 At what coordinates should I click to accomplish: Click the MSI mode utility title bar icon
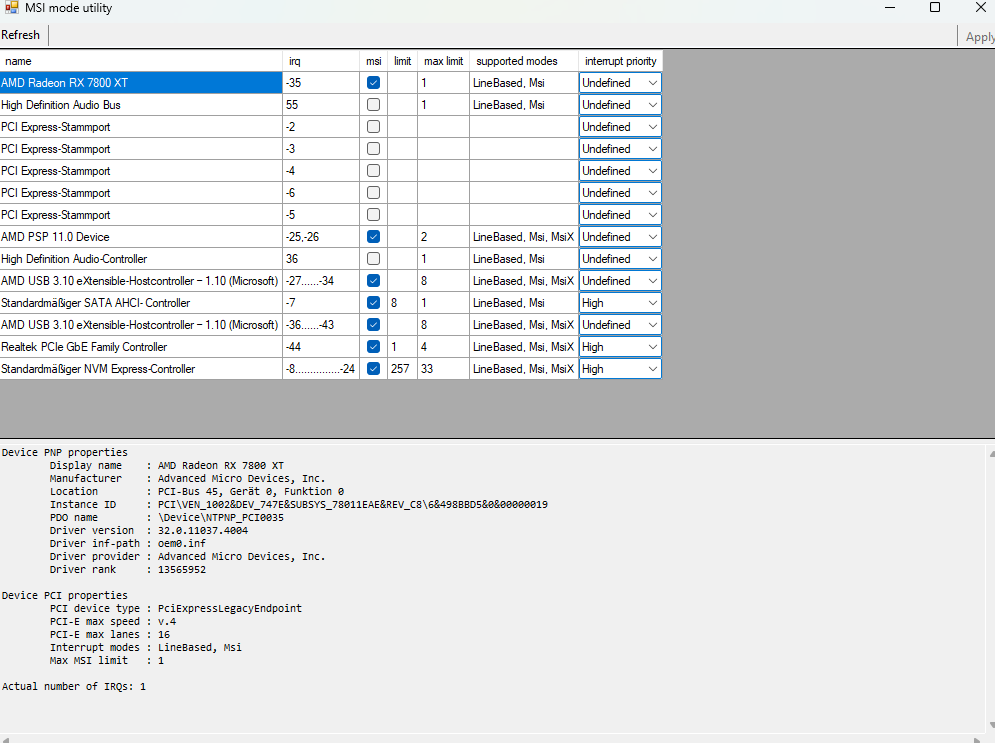click(x=11, y=8)
